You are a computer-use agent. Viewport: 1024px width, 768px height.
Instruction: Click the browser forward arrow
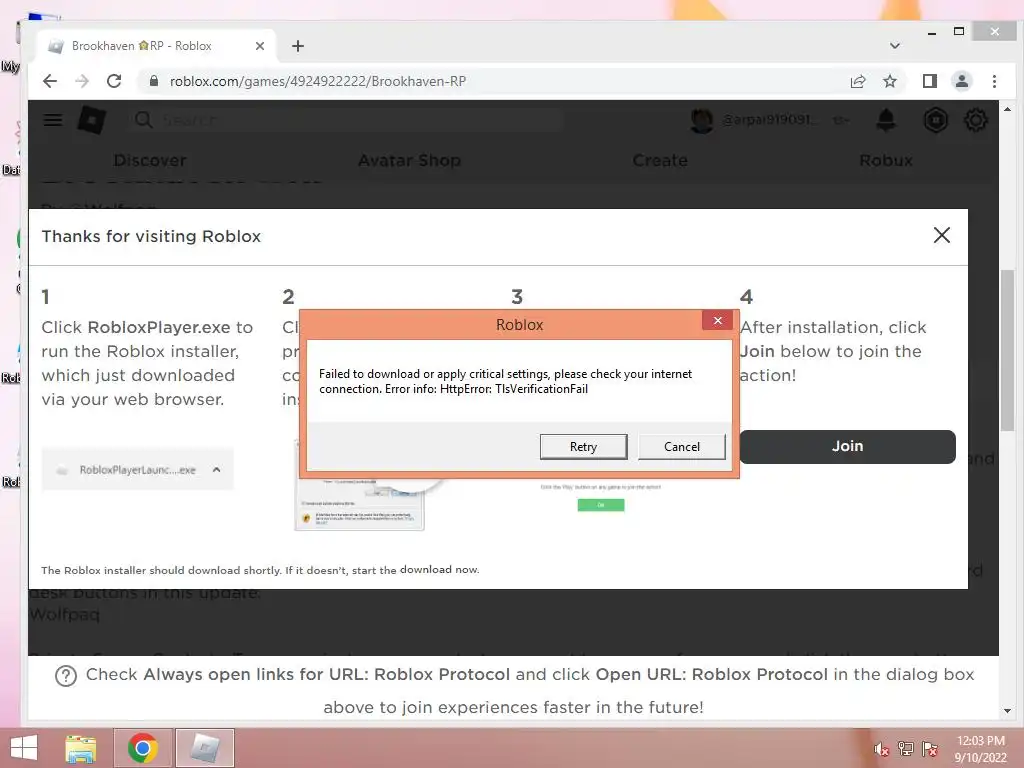(x=82, y=81)
